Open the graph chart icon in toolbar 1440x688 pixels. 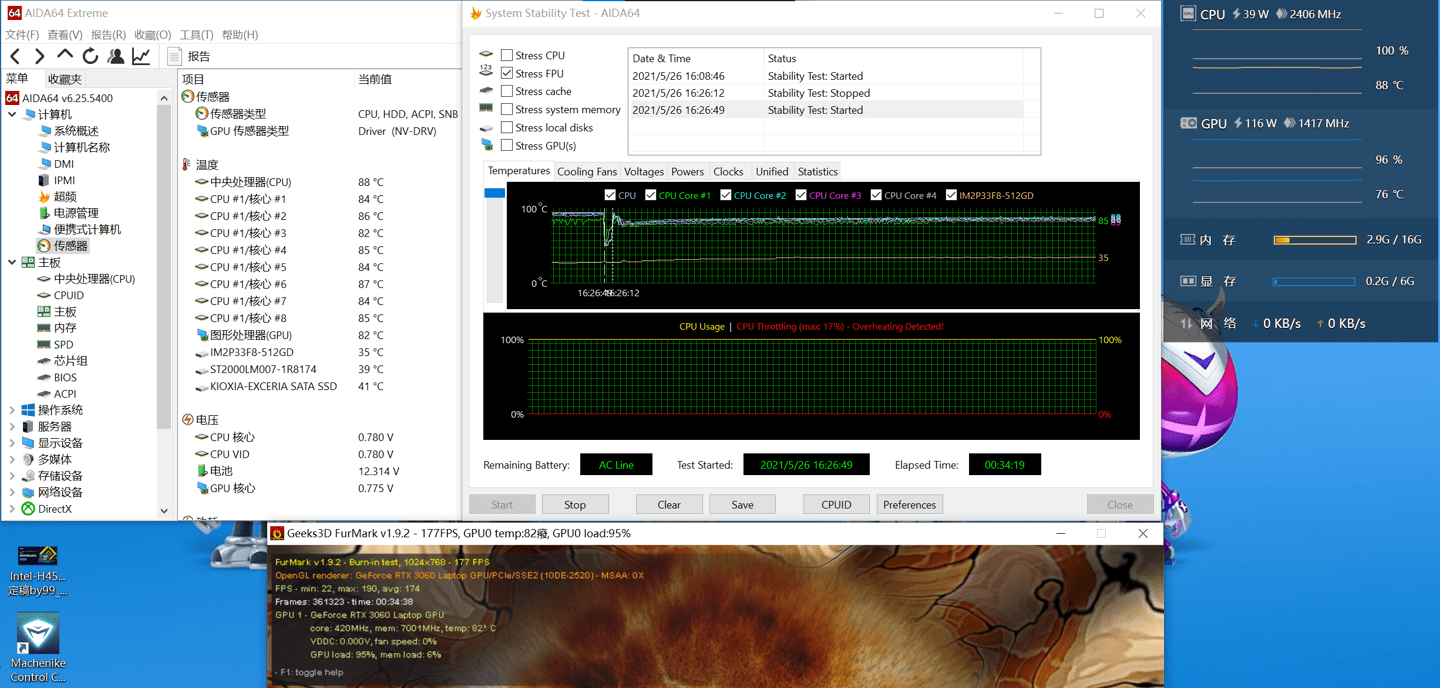click(141, 57)
